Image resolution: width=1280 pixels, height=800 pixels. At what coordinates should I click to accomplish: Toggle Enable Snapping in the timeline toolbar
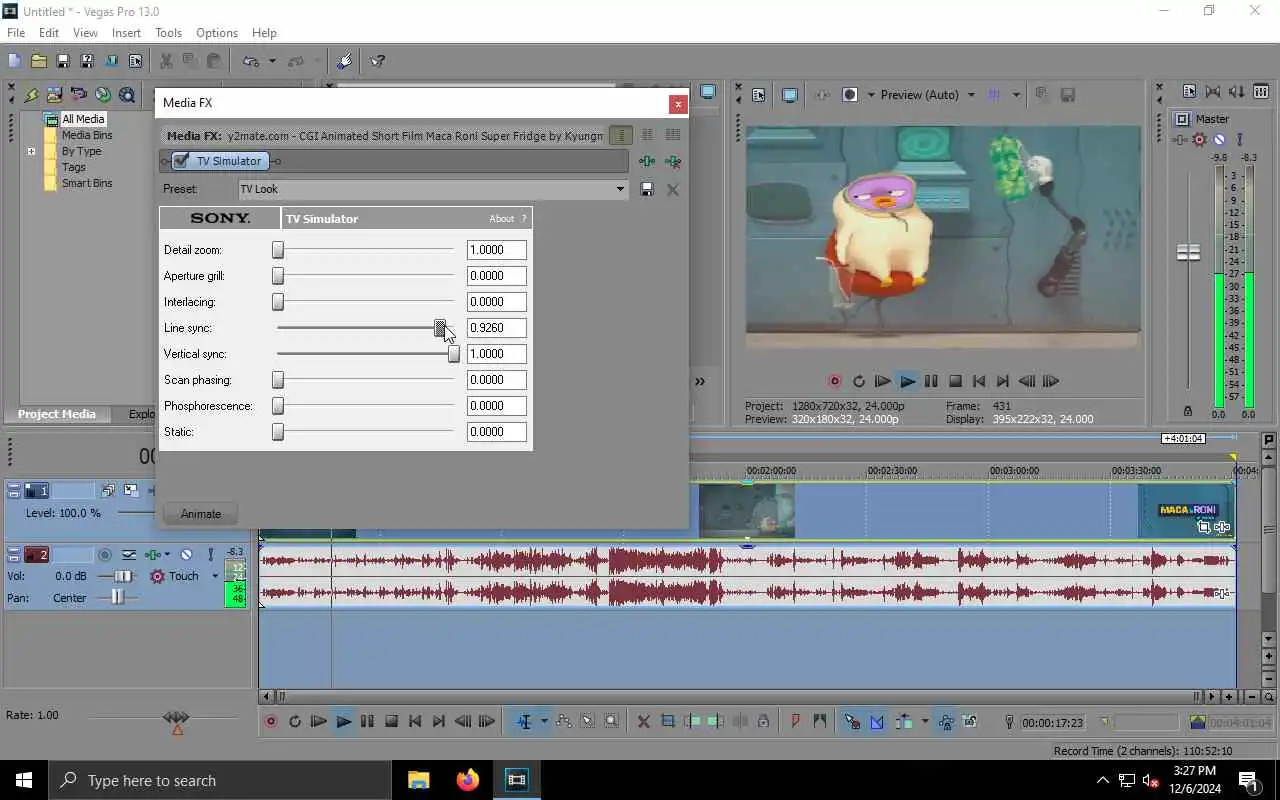point(852,721)
